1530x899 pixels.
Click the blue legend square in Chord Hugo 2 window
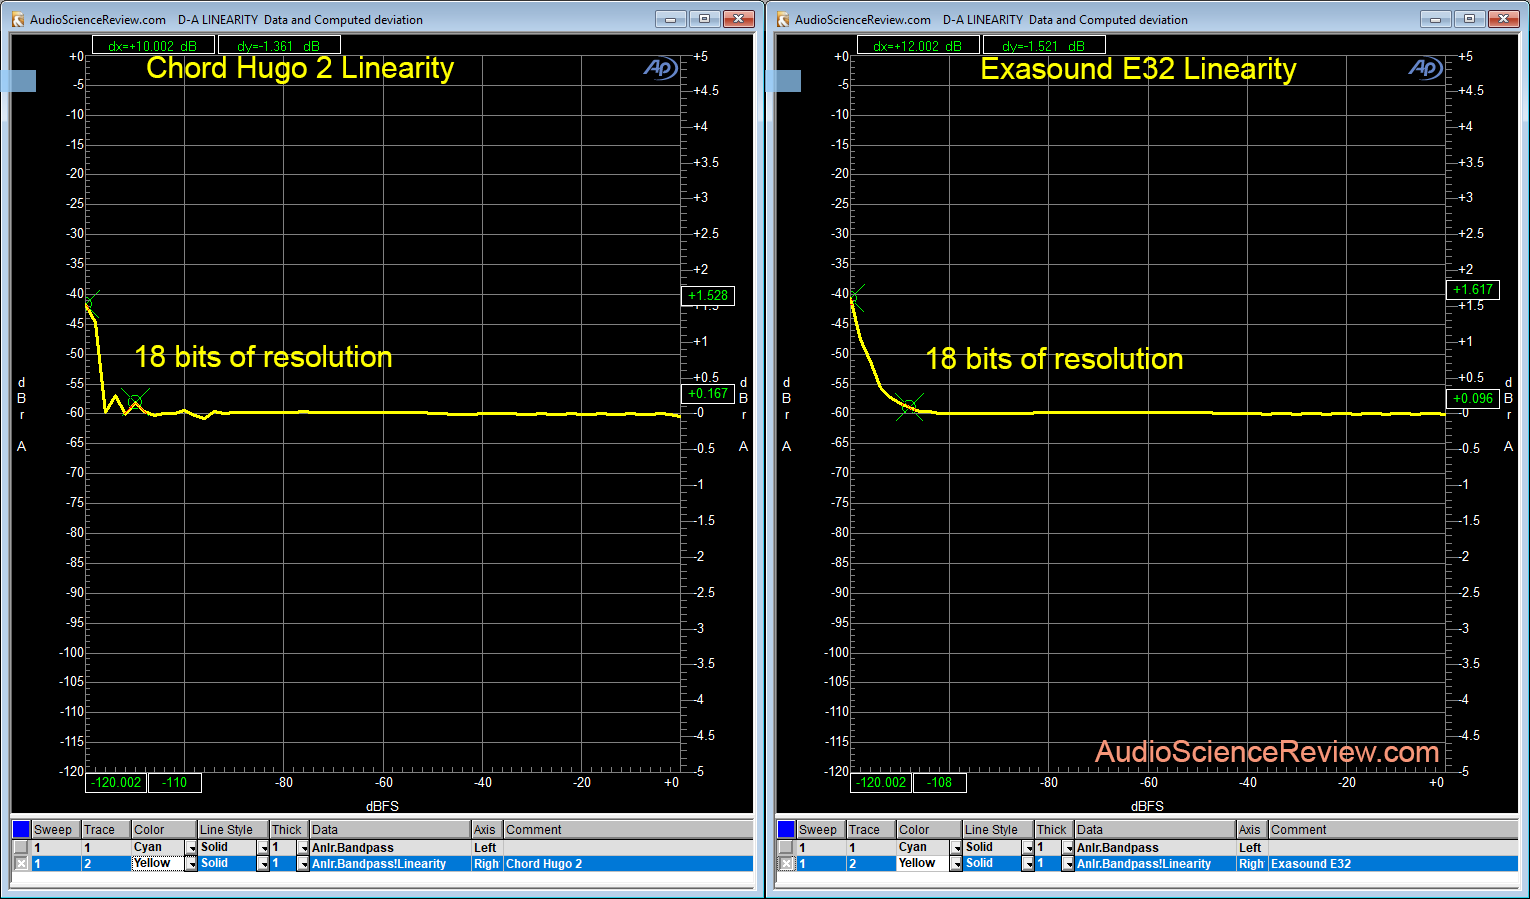tap(21, 829)
